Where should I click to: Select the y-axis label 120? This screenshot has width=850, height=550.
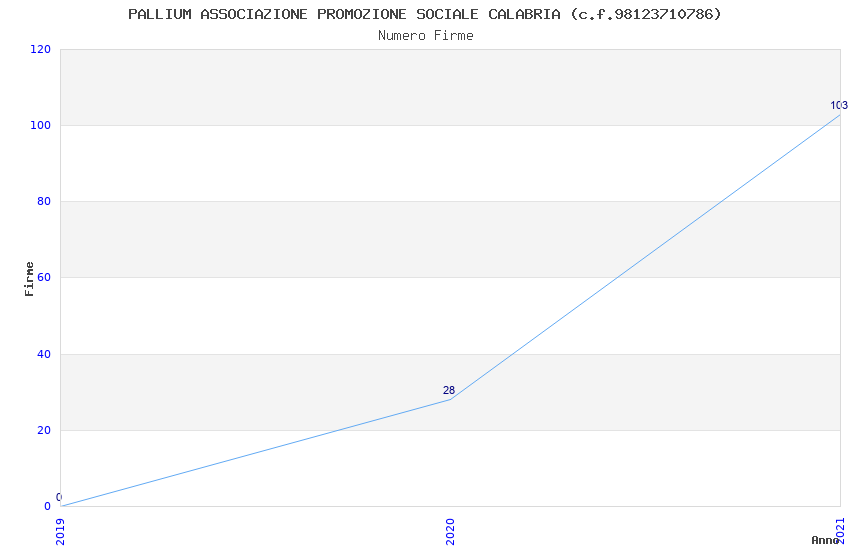point(40,49)
